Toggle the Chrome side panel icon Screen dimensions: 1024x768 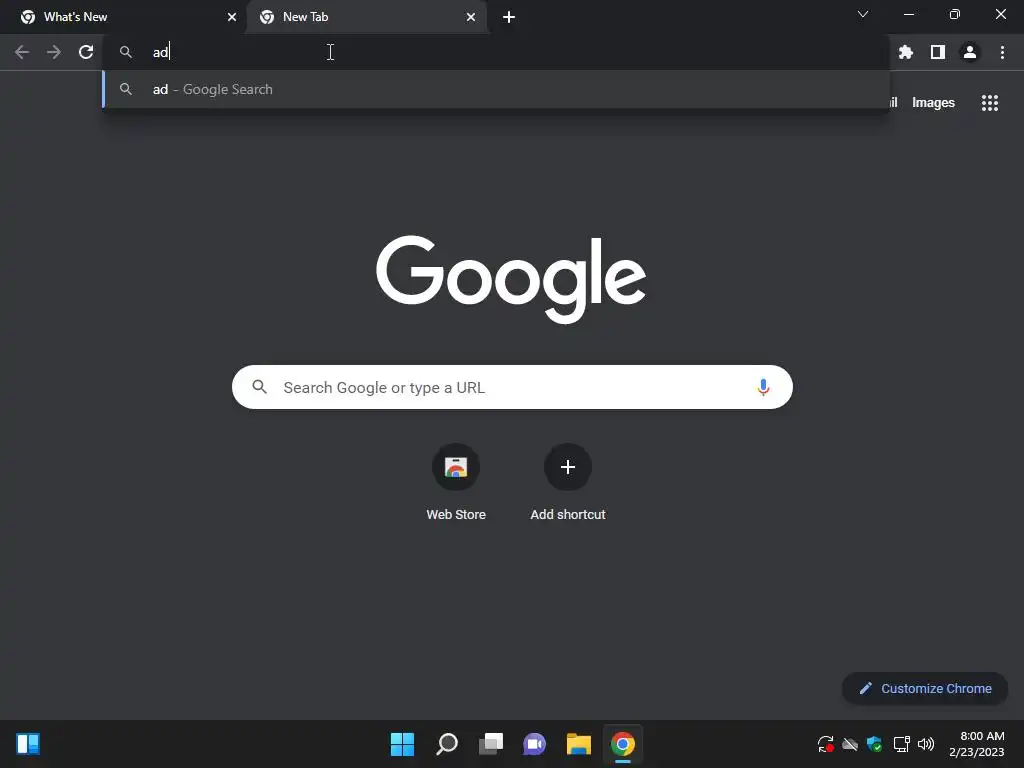938,52
